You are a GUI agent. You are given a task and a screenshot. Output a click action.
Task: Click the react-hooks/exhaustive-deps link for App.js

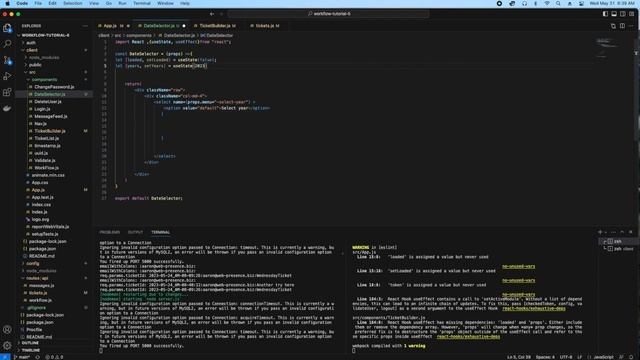[533, 309]
